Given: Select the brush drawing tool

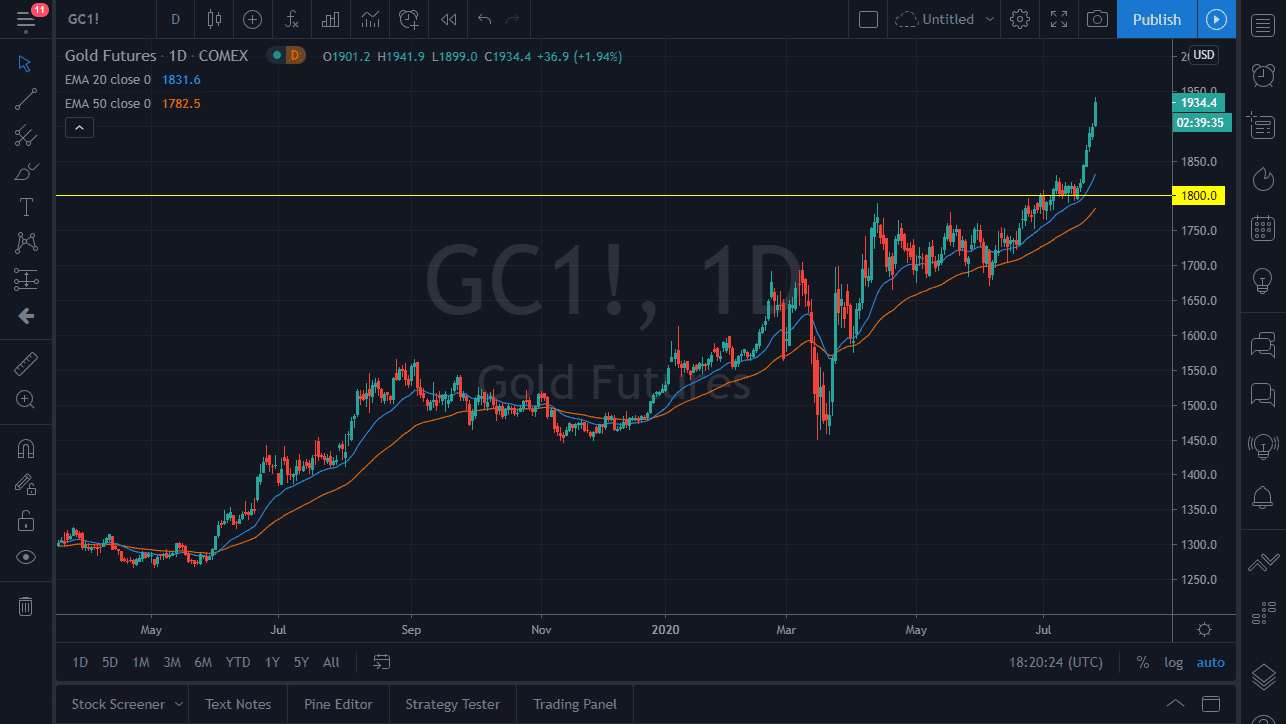Looking at the screenshot, I should click(26, 171).
